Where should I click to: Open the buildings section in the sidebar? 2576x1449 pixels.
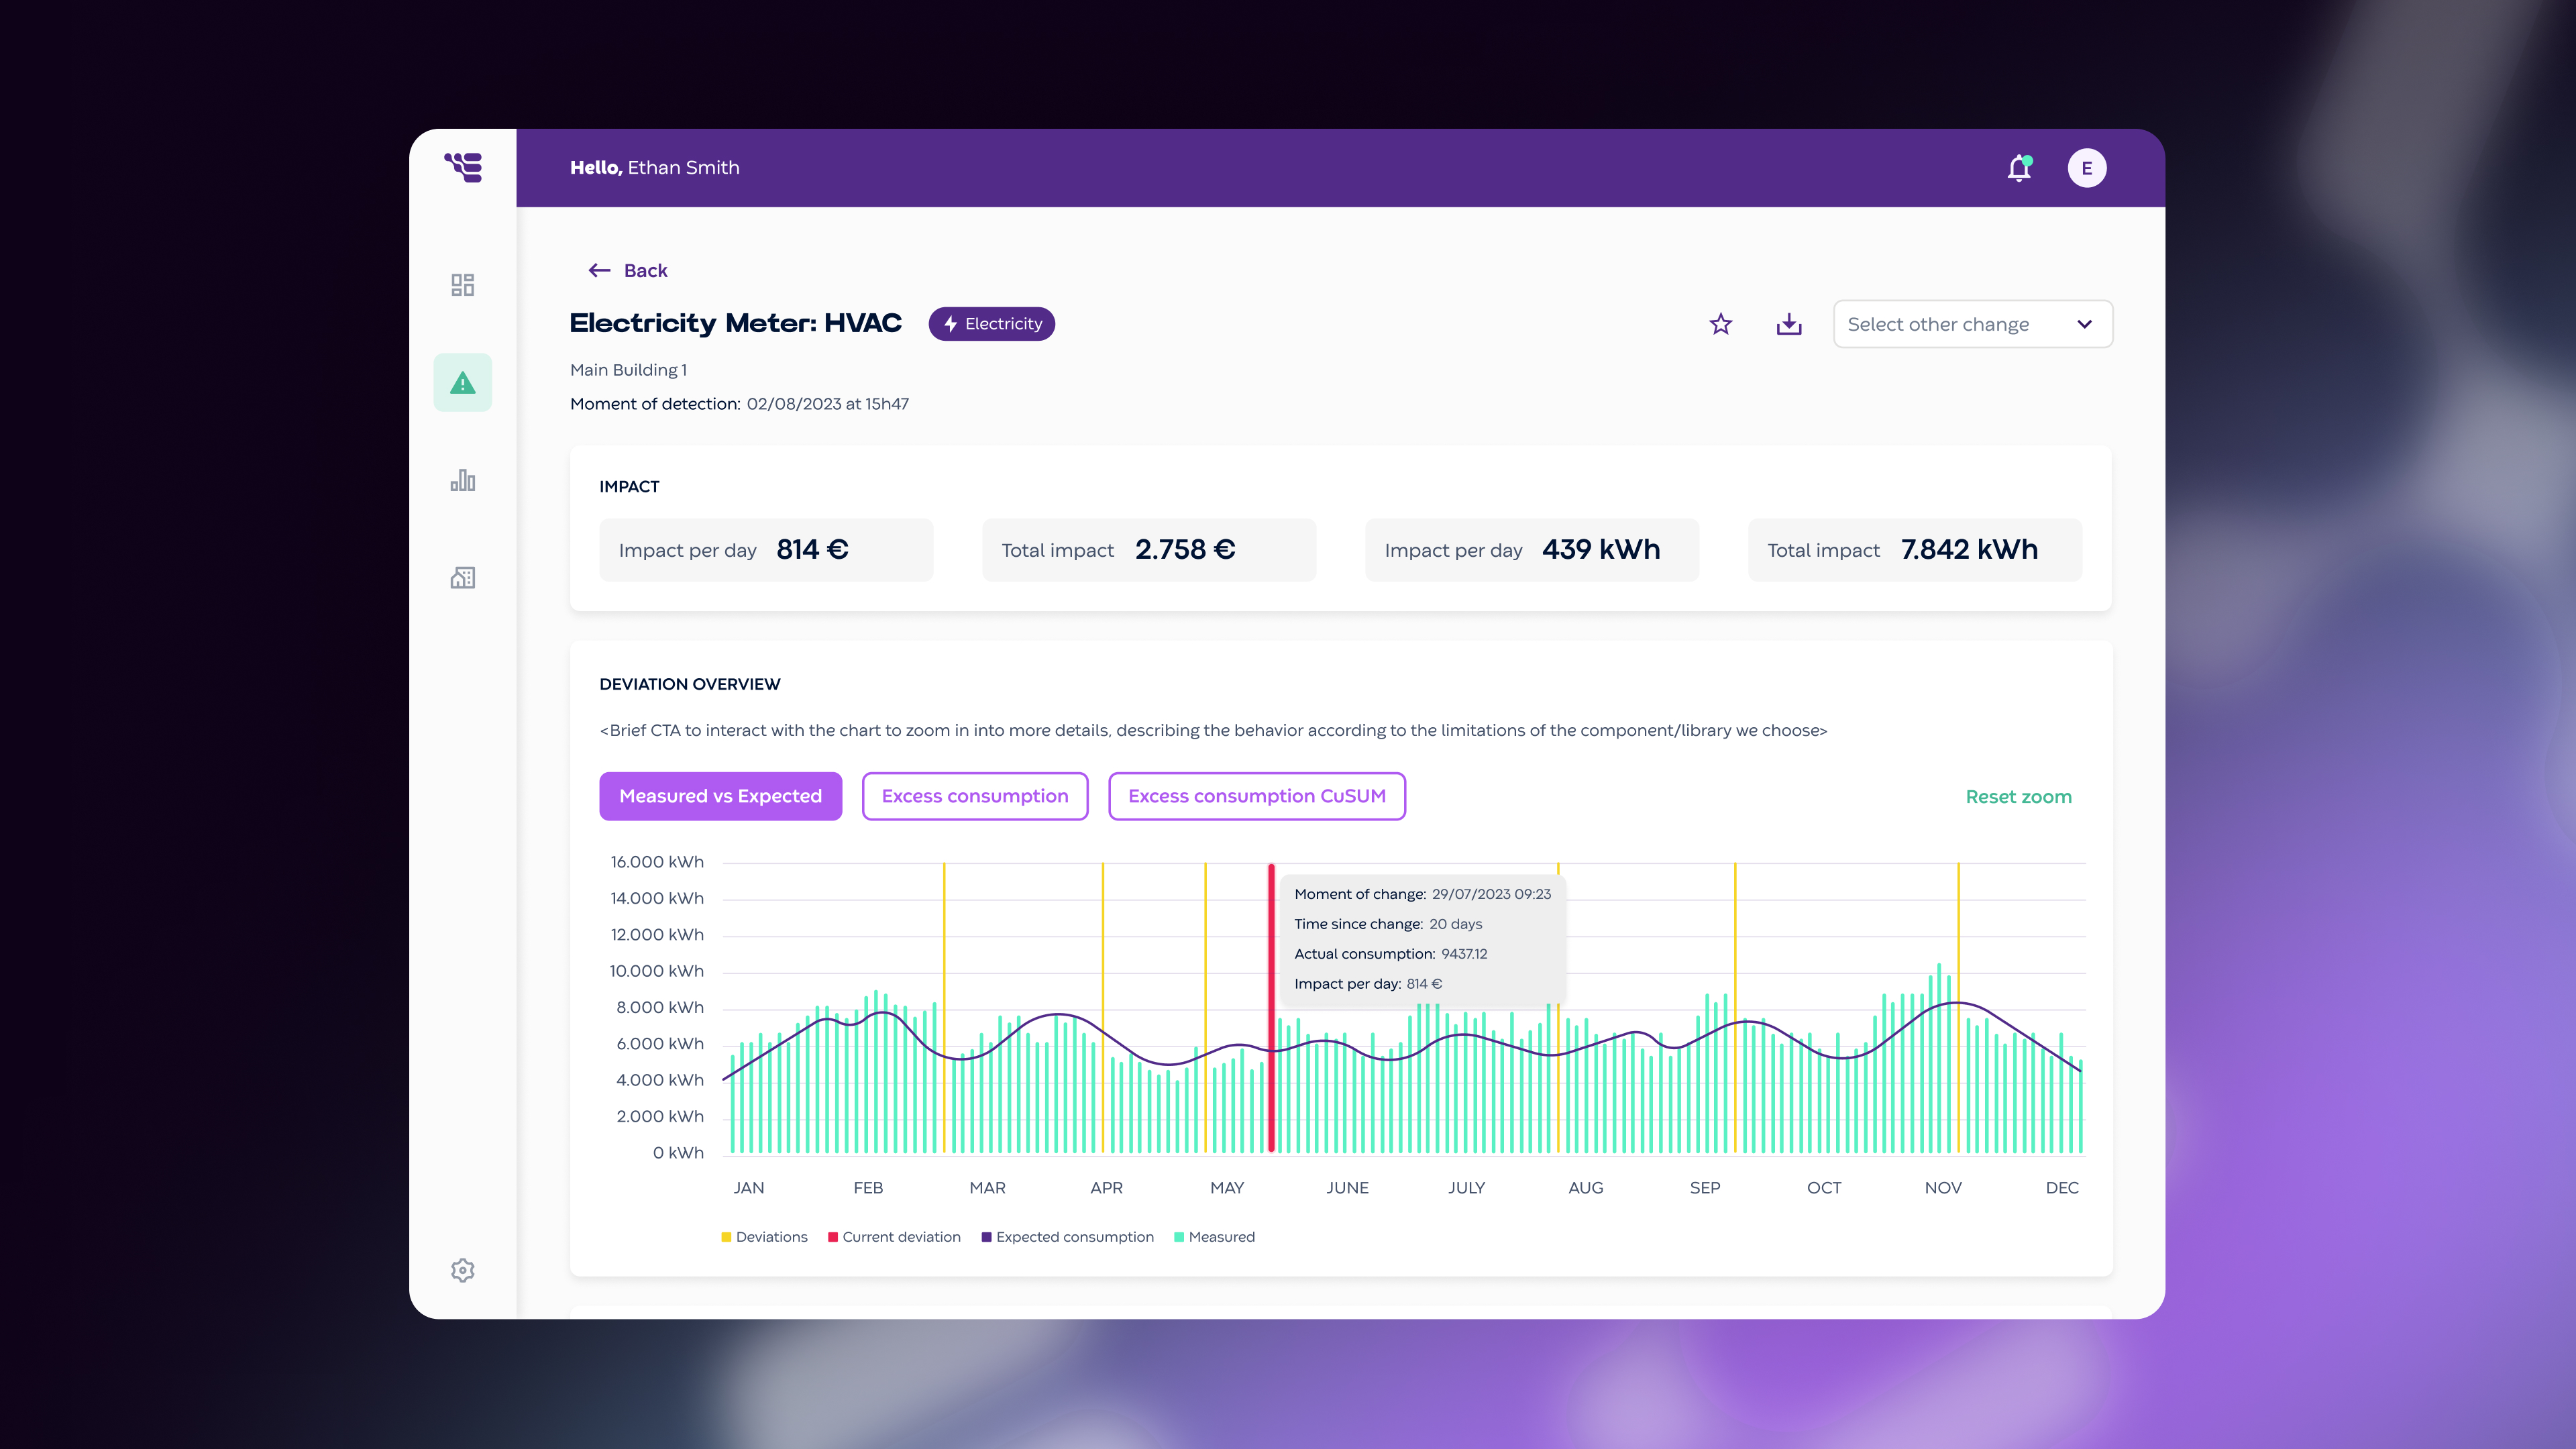pos(463,578)
